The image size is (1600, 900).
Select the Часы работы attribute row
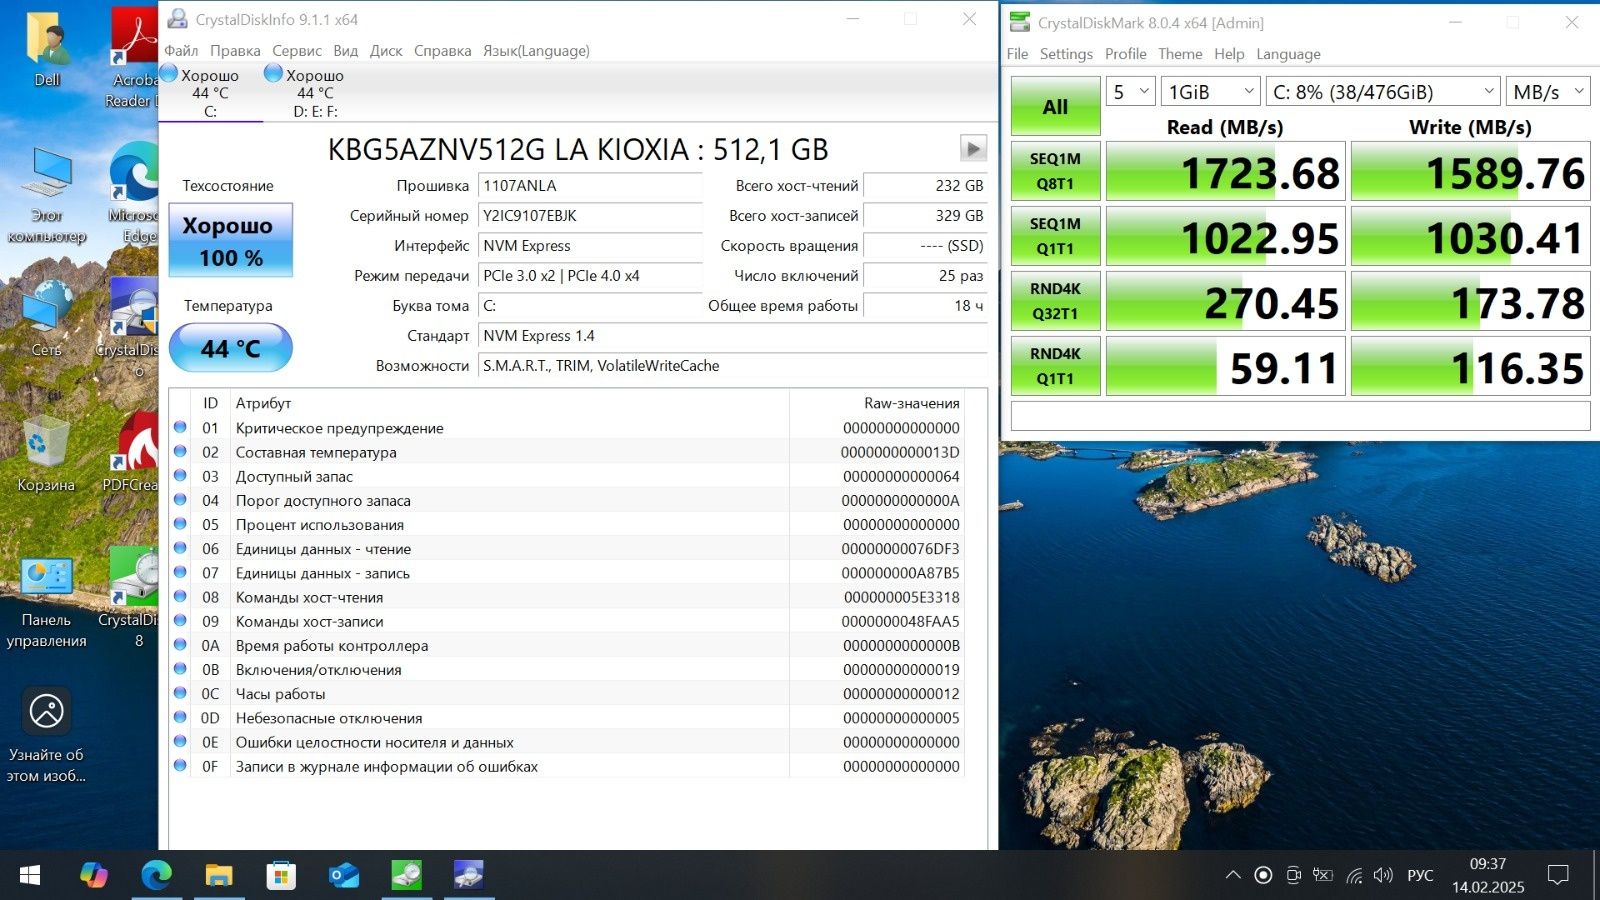point(567,694)
